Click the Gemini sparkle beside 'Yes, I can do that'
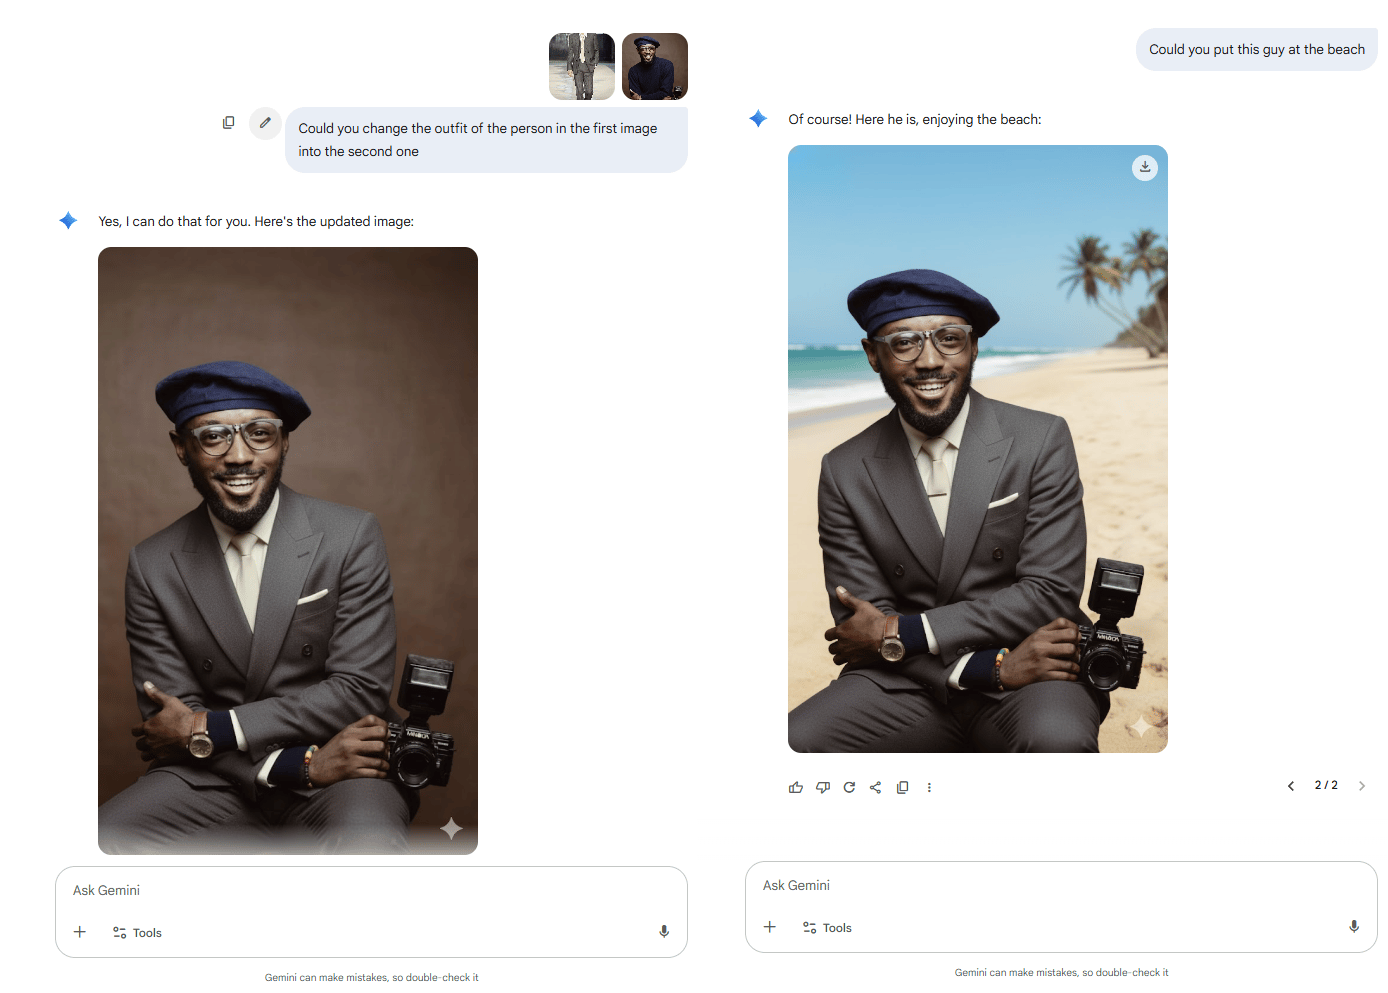The image size is (1388, 993). click(x=68, y=220)
